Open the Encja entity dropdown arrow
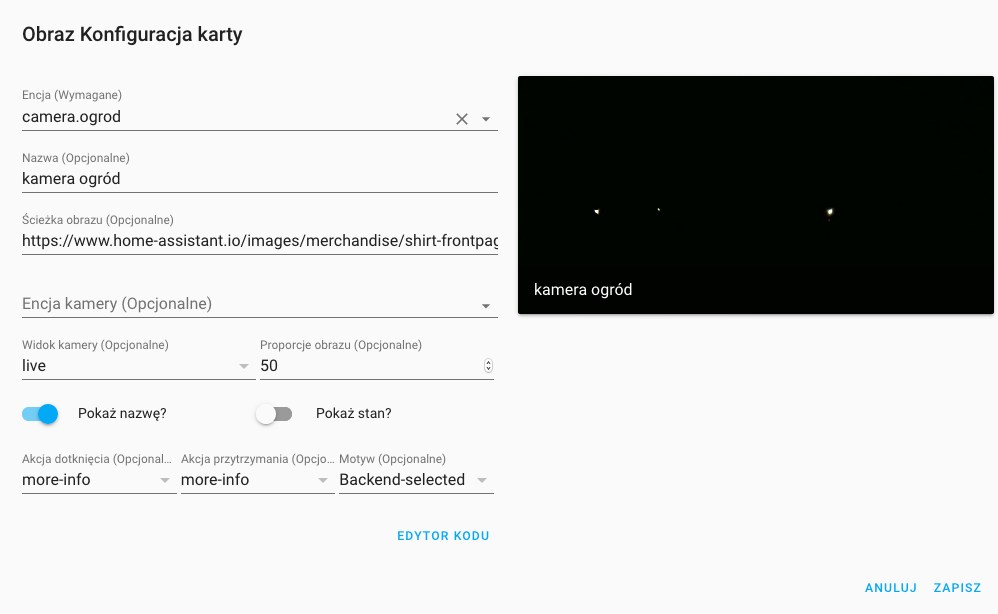The height and width of the screenshot is (614, 998). [x=486, y=119]
